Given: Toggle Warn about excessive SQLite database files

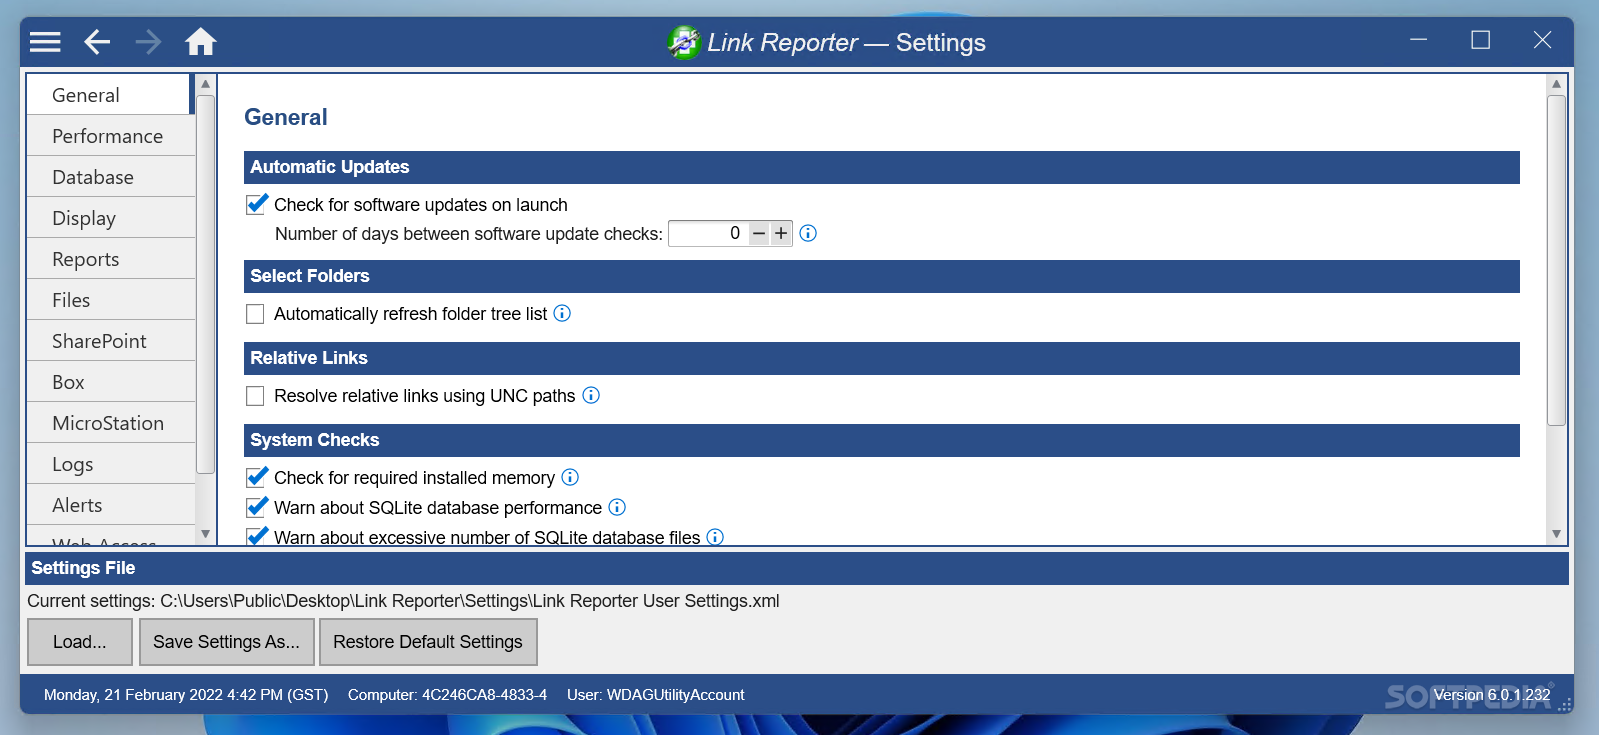Looking at the screenshot, I should [256, 536].
